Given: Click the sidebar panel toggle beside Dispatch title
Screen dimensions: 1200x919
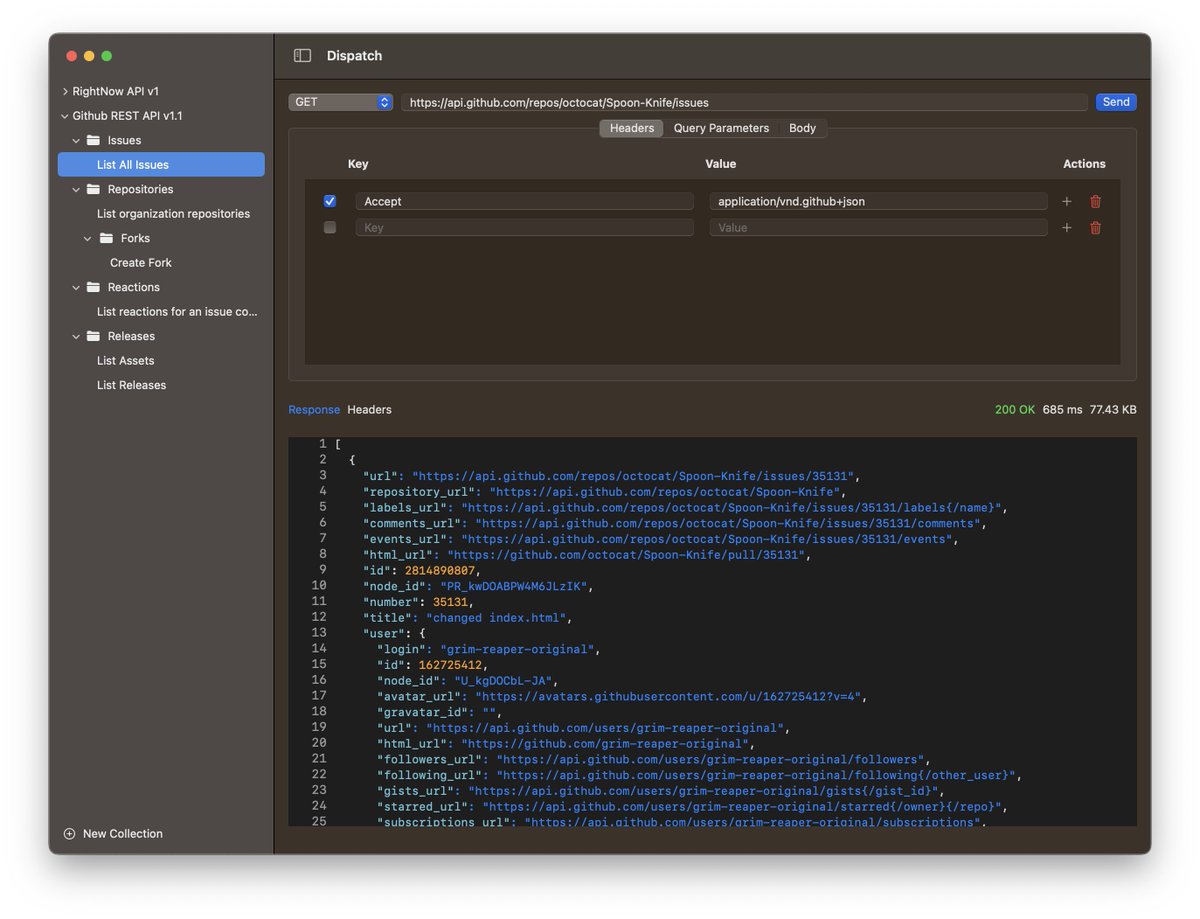Looking at the screenshot, I should [x=302, y=55].
